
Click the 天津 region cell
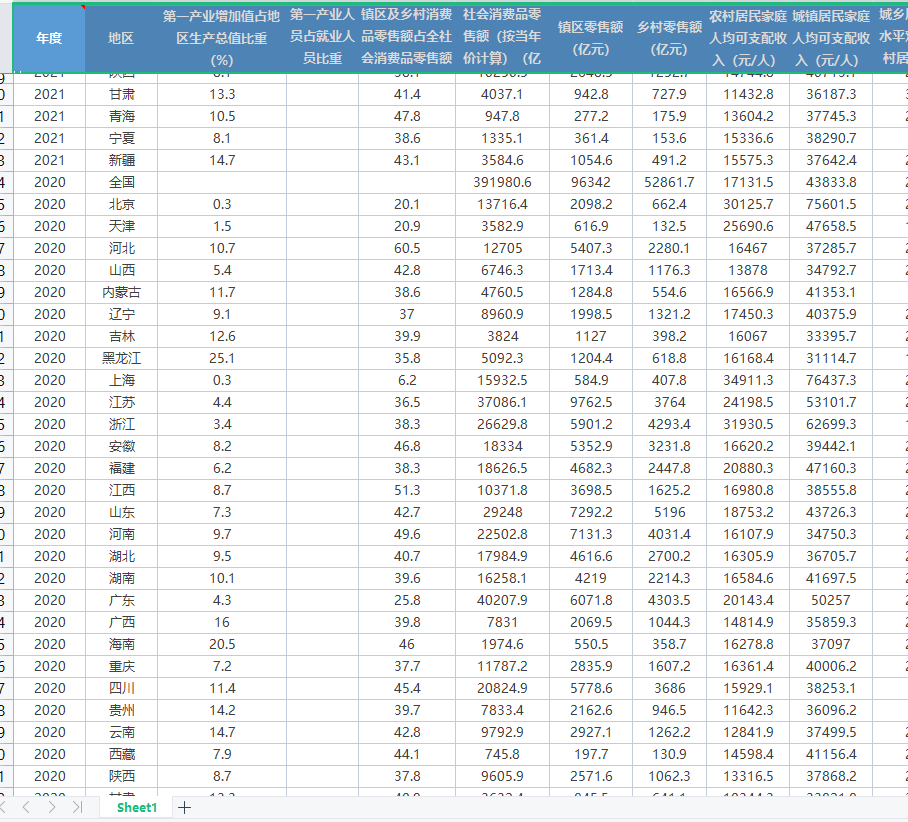tap(121, 226)
